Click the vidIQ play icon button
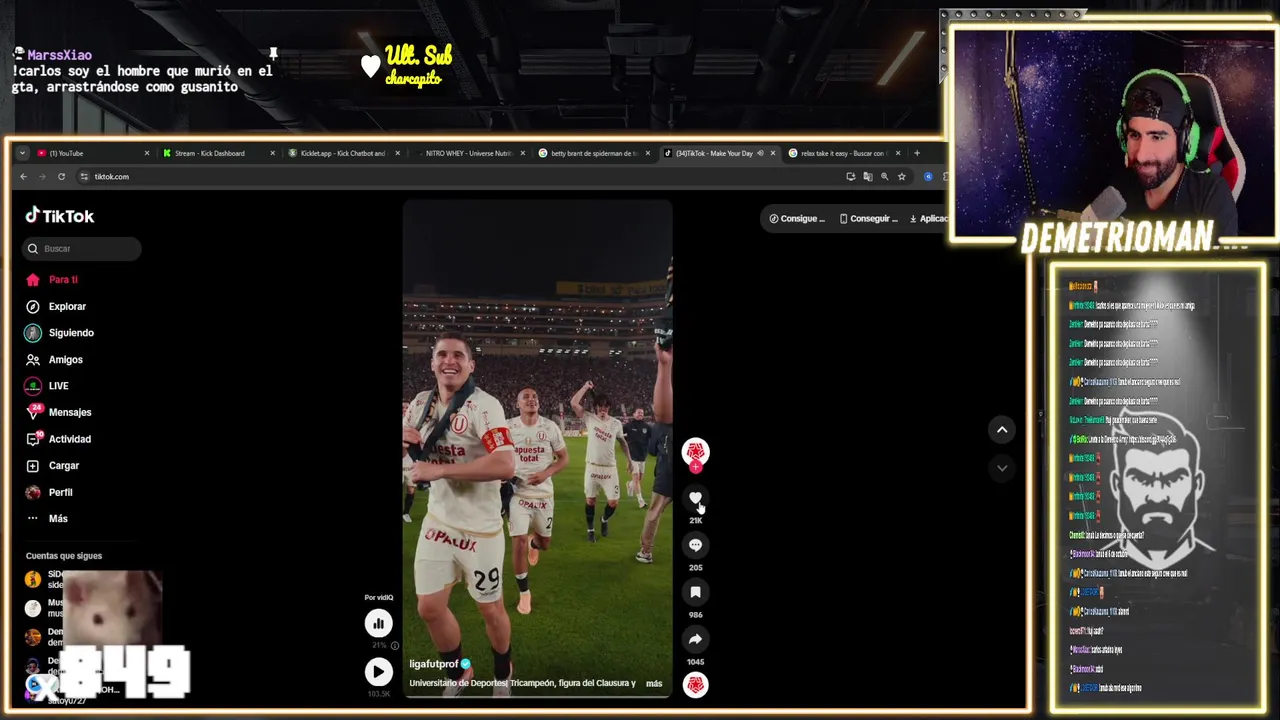The height and width of the screenshot is (720, 1280). click(378, 672)
